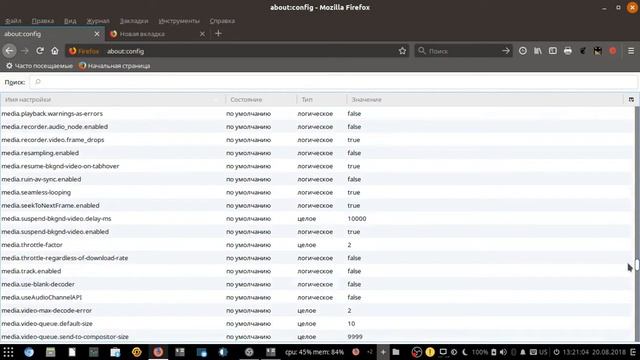Click the search go arrow in the search bar
This screenshot has width=640, height=360.
506,51
